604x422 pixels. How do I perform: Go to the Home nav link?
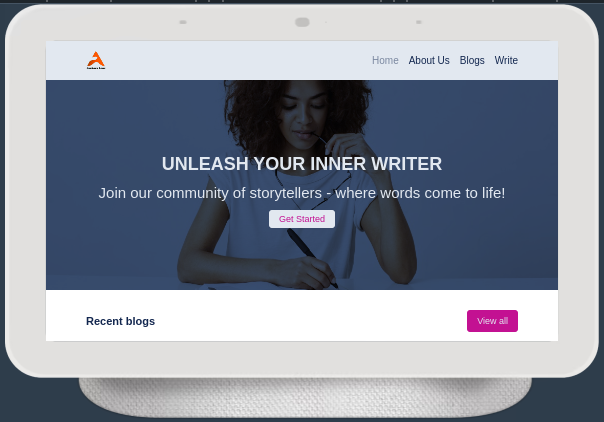coord(385,60)
